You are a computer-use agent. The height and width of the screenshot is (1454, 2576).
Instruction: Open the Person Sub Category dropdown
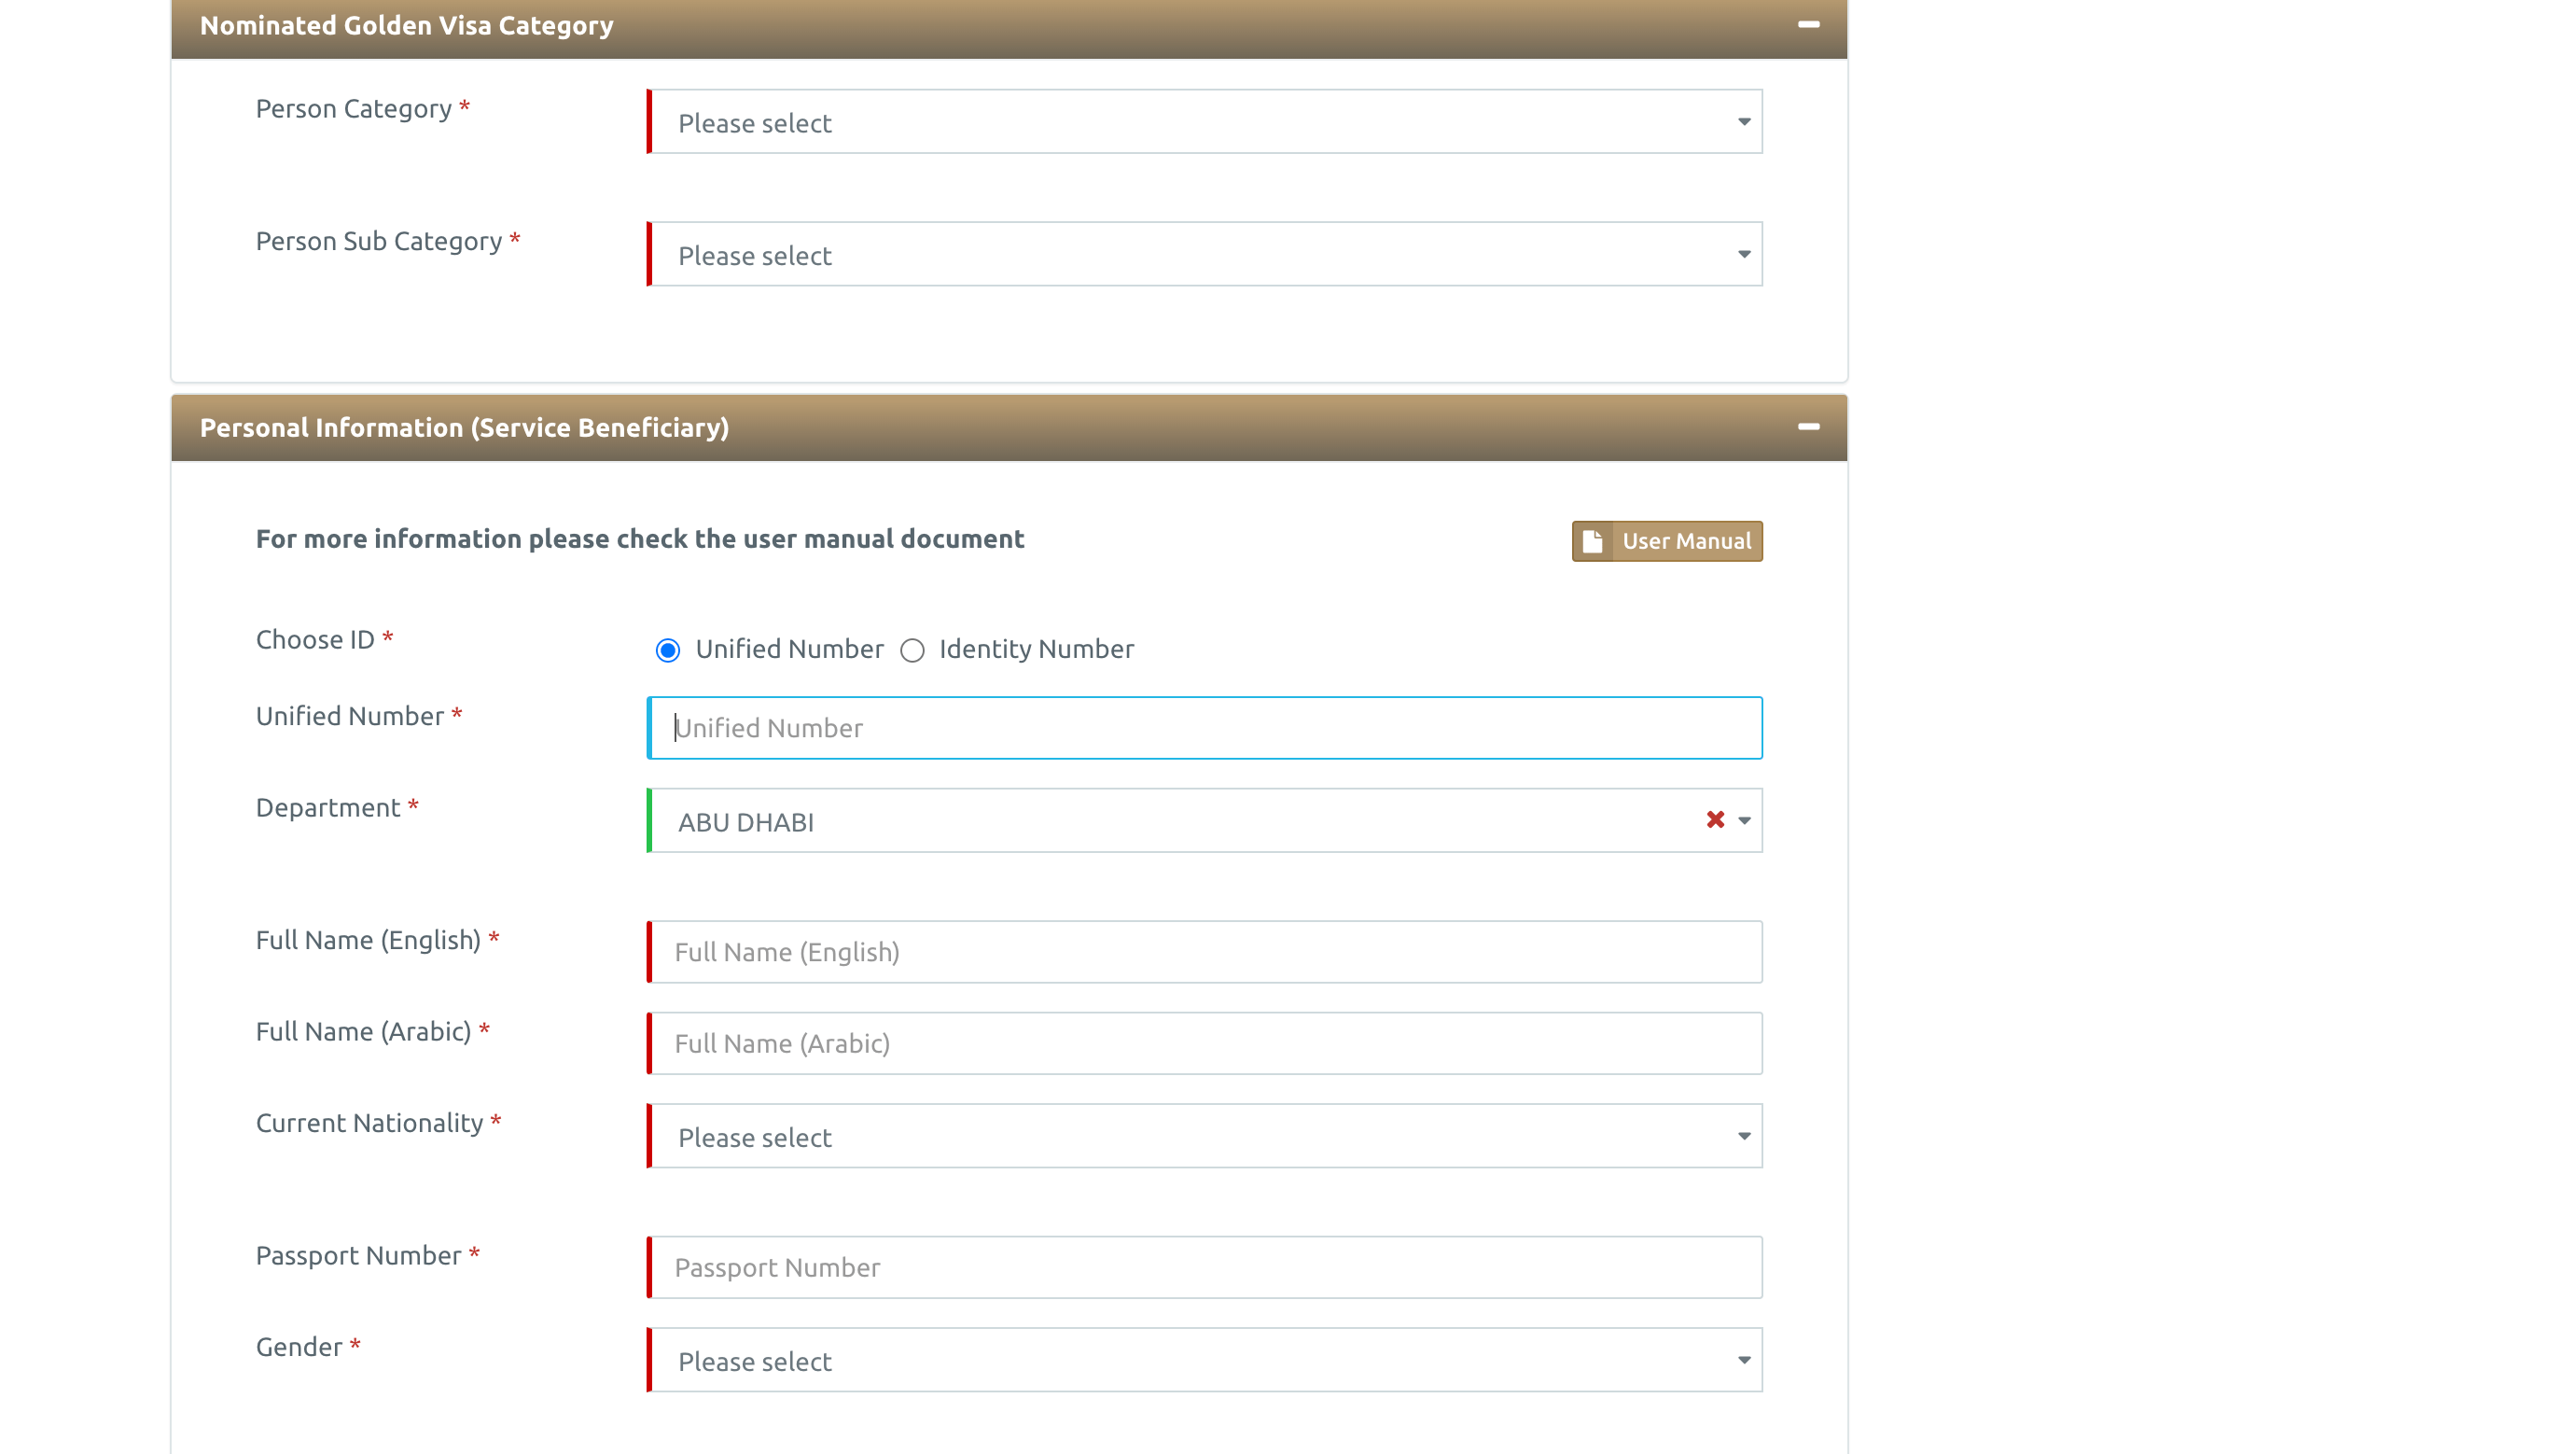click(1205, 255)
